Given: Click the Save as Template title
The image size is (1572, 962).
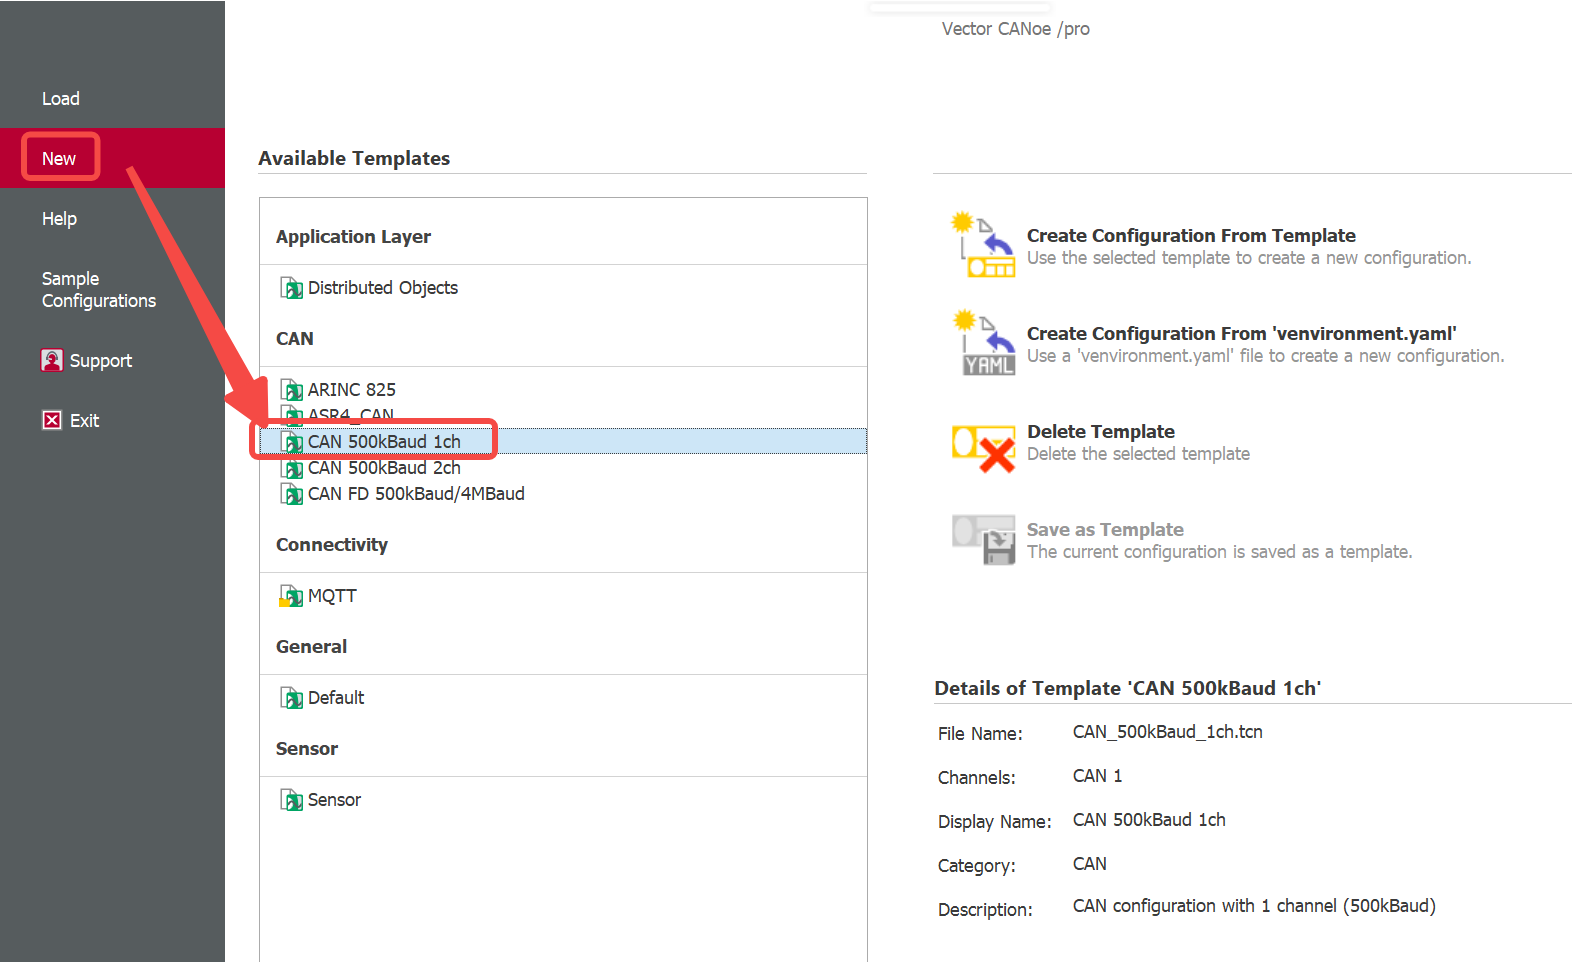Looking at the screenshot, I should click(1105, 530).
